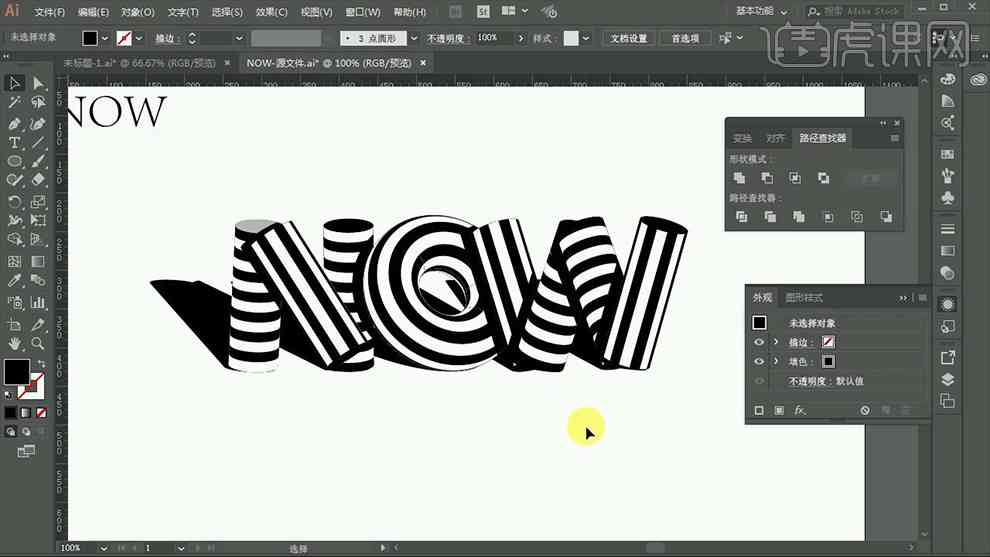Select the Scale tool
The height and width of the screenshot is (557, 990).
(x=38, y=201)
